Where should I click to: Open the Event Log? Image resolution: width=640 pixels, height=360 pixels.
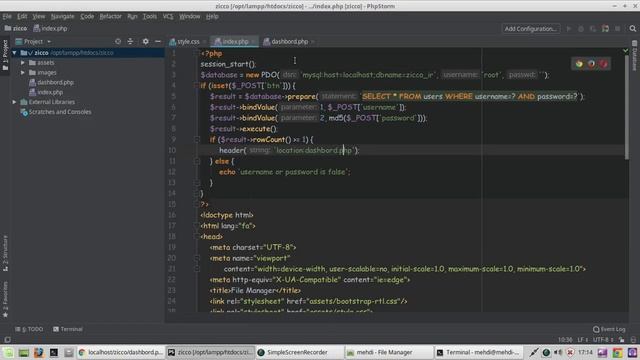click(609, 329)
